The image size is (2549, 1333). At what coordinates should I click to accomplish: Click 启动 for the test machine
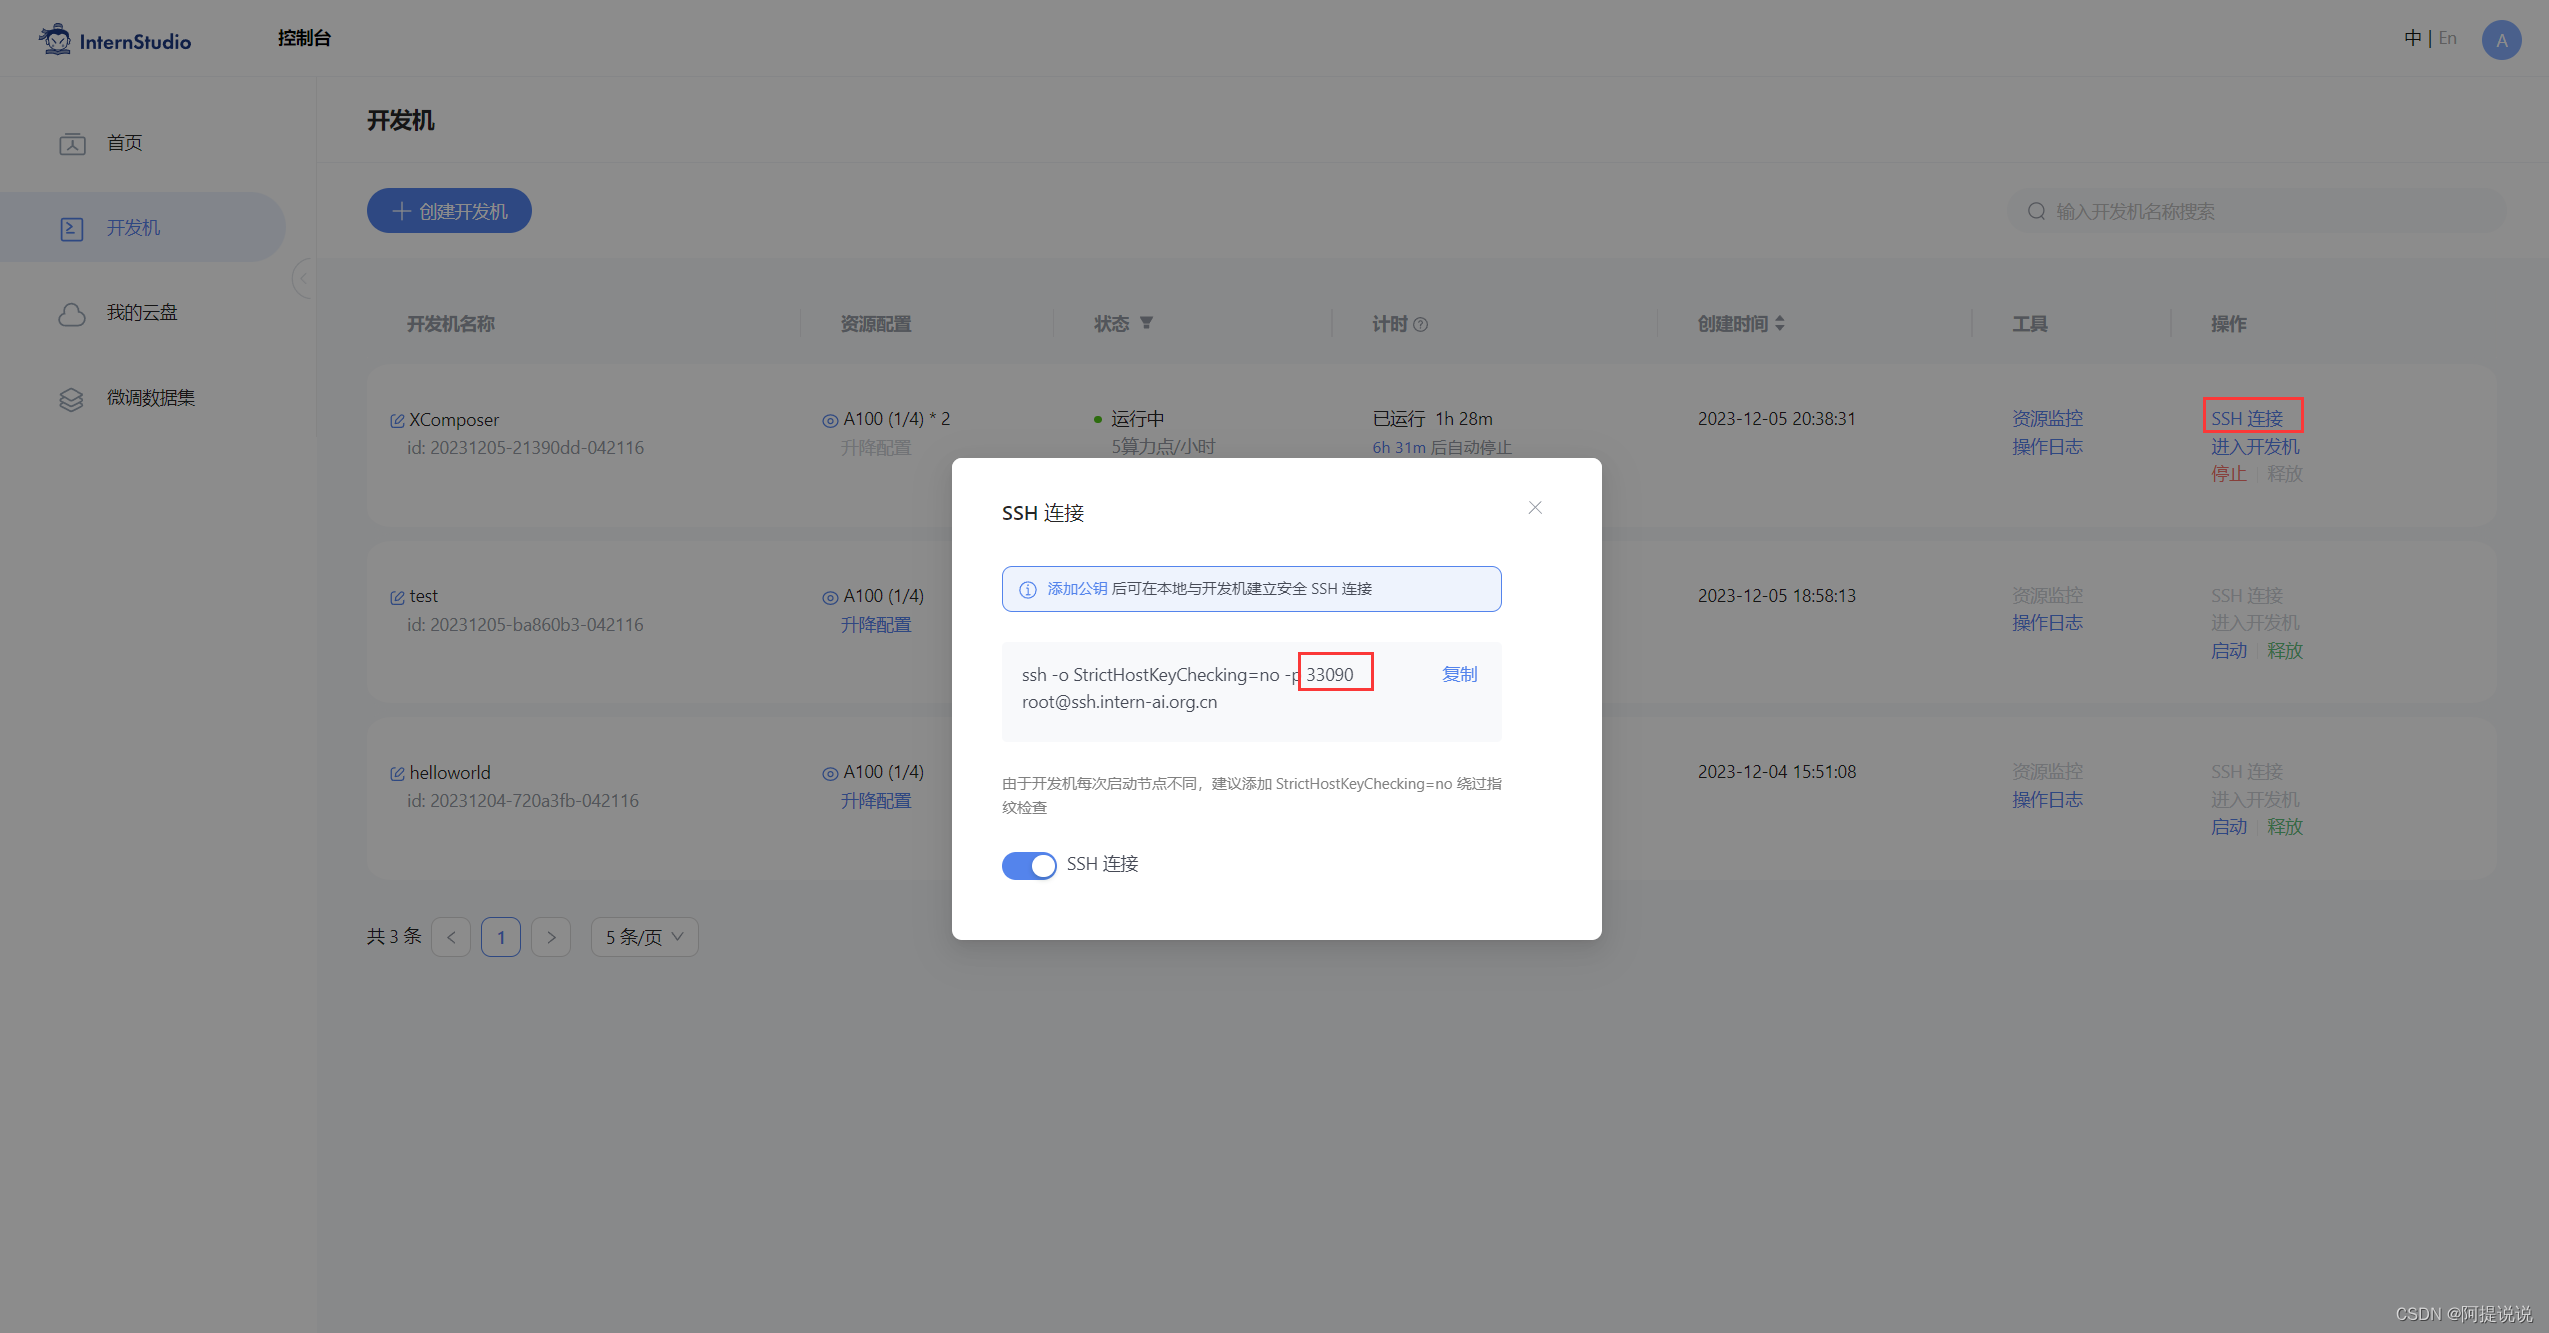2228,650
